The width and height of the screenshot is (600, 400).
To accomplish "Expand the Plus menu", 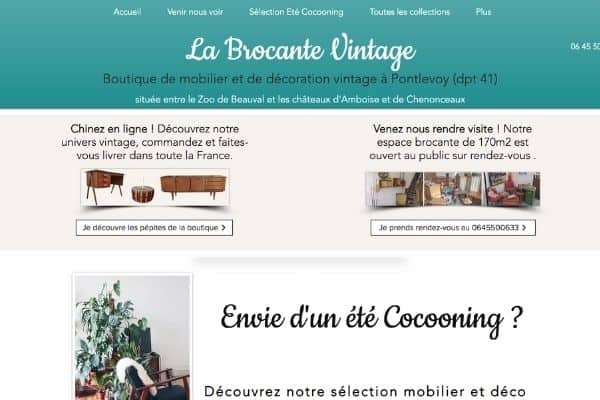I will click(483, 12).
